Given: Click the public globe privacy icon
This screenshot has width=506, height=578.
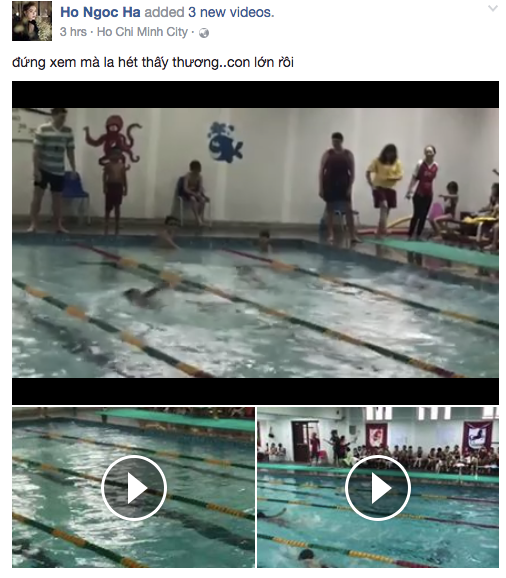Looking at the screenshot, I should click(x=204, y=33).
